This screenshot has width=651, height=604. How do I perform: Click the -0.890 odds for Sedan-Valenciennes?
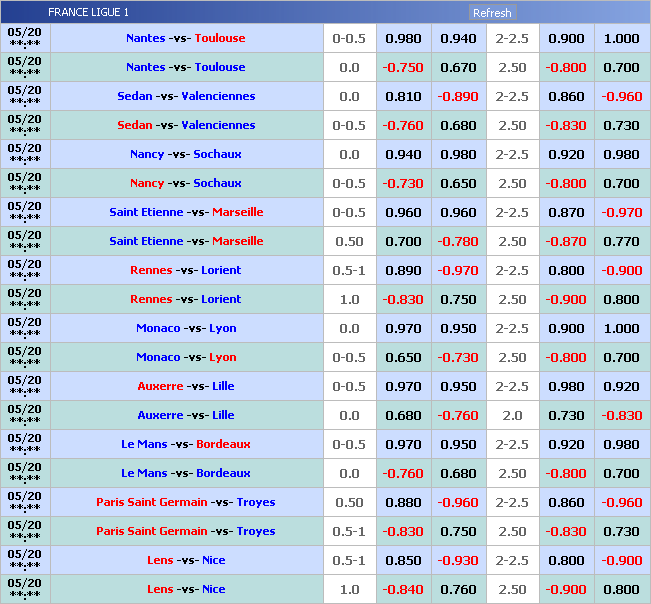coord(458,97)
